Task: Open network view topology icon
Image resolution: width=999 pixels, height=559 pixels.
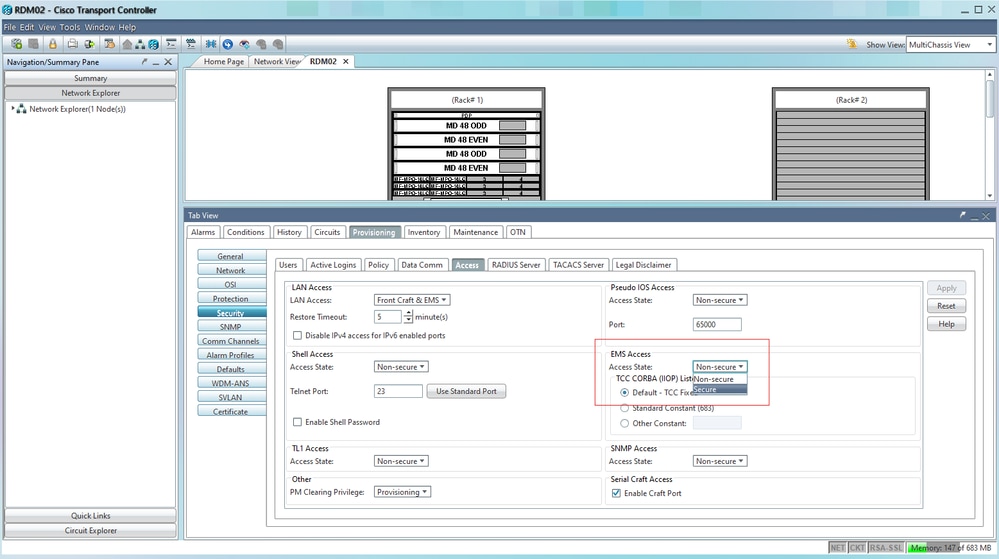Action: pyautogui.click(x=140, y=44)
